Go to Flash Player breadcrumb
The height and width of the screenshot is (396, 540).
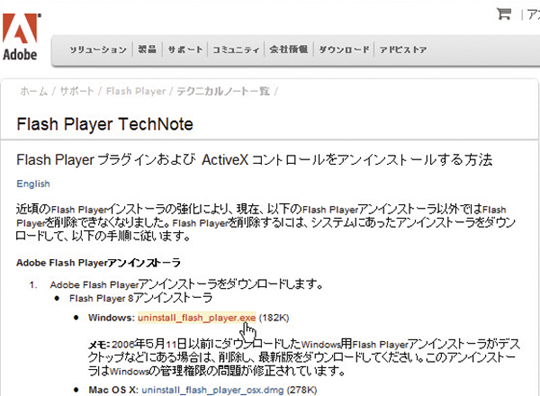(x=136, y=91)
